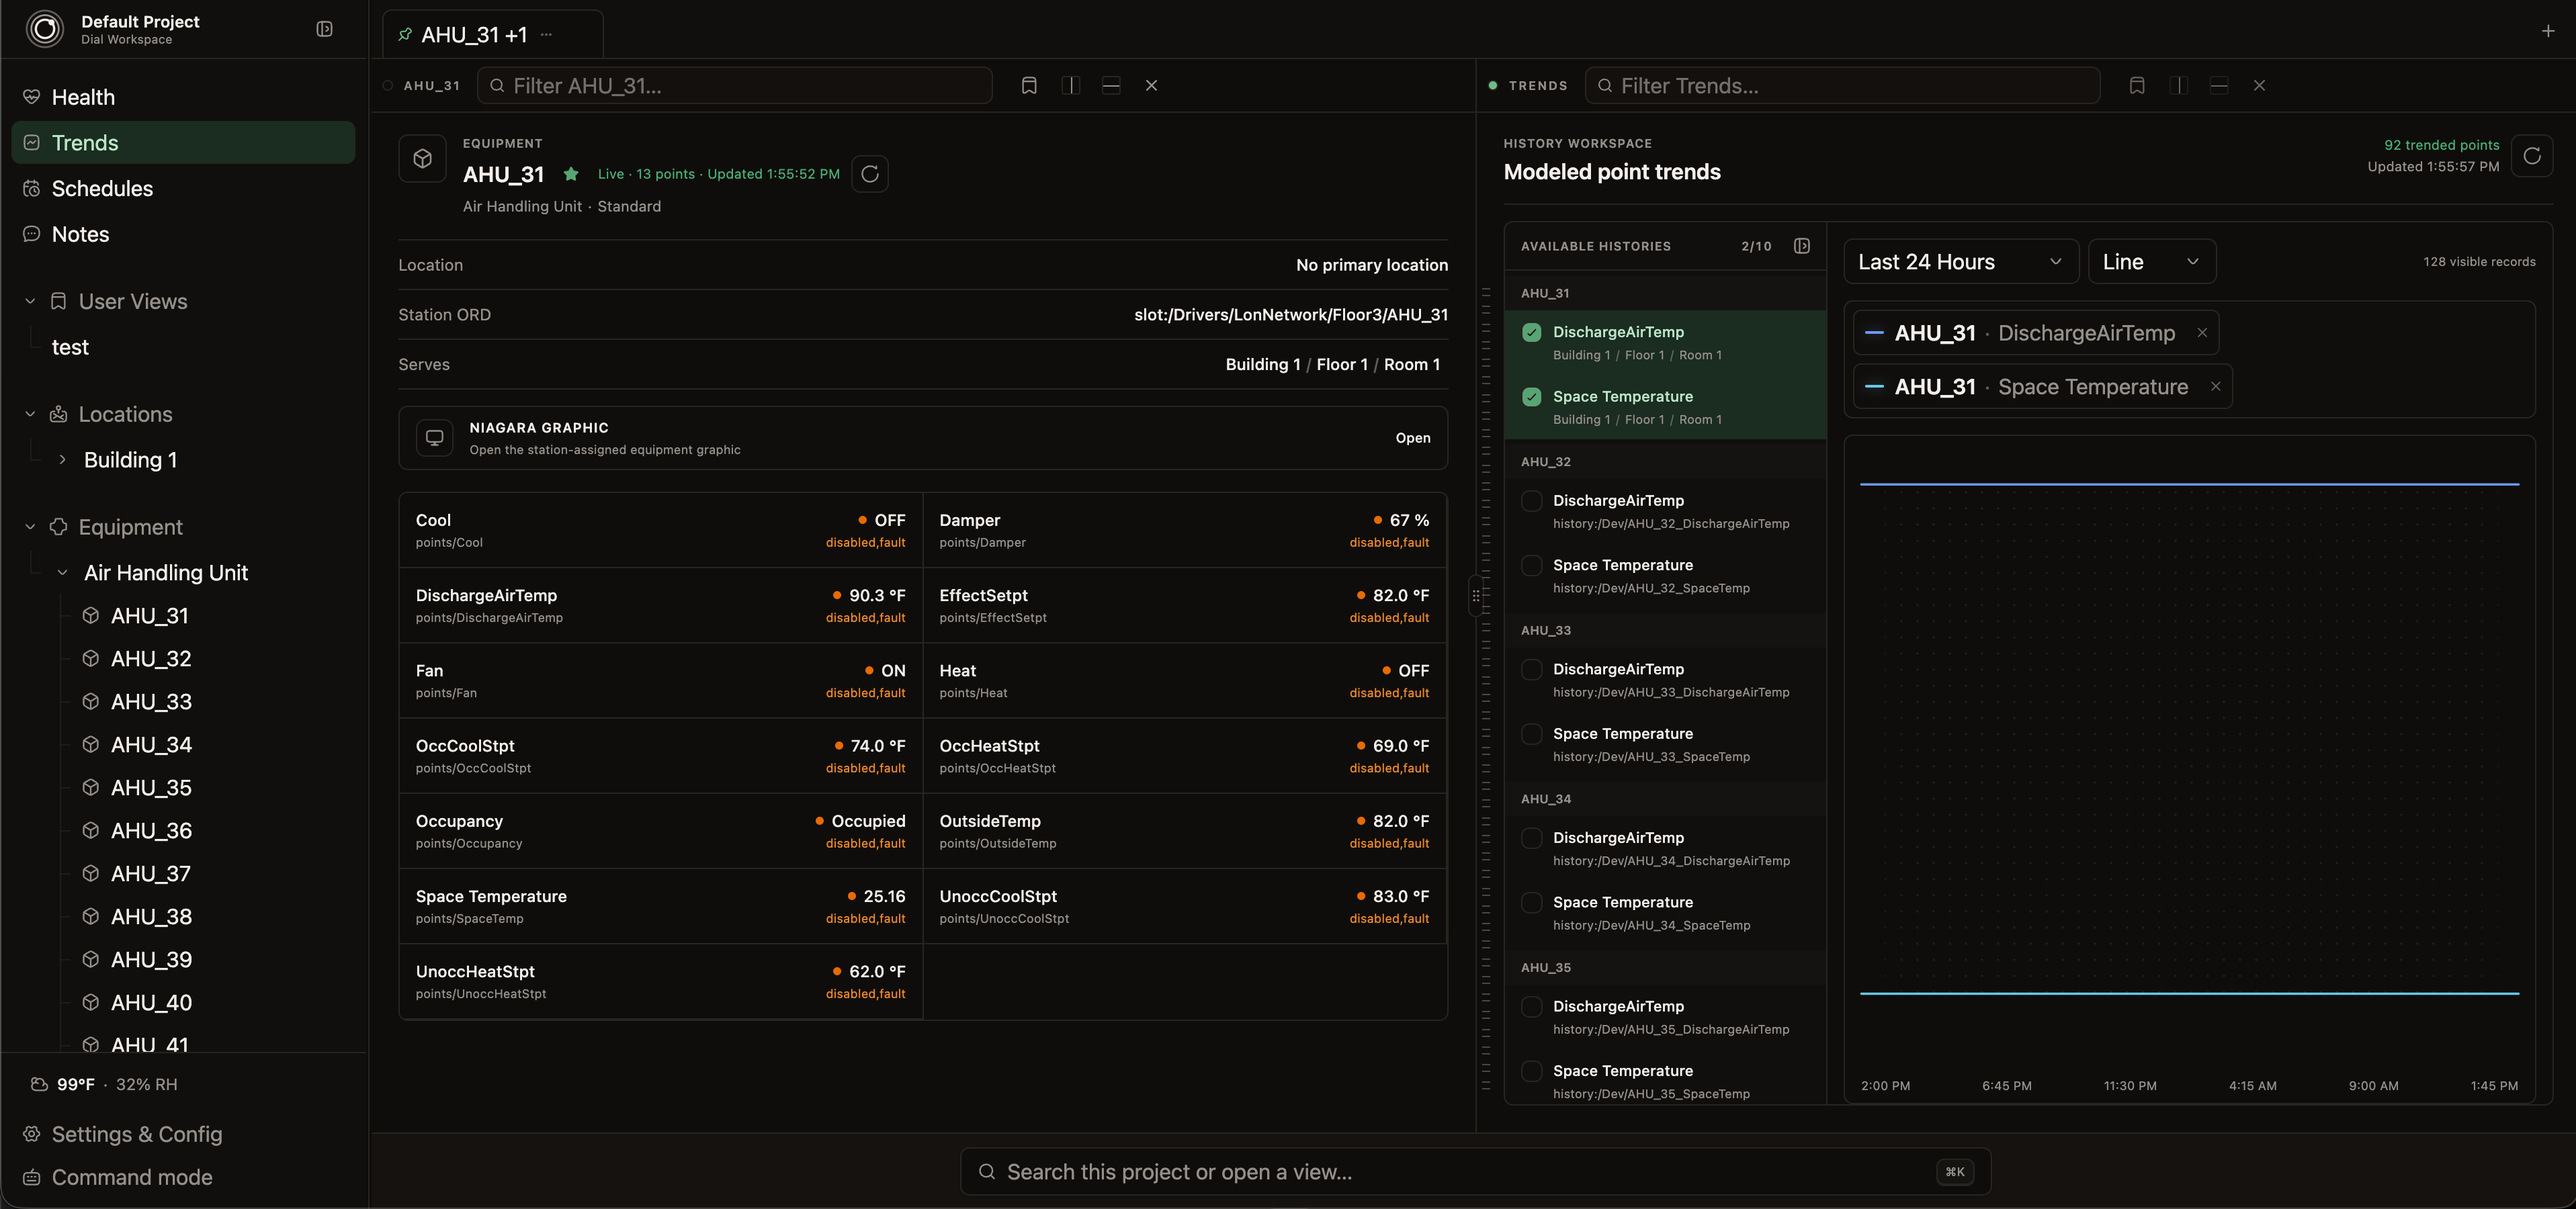Screen dimensions: 2576x1209
Task: Open the Niagara Graphic
Action: tap(1413, 438)
